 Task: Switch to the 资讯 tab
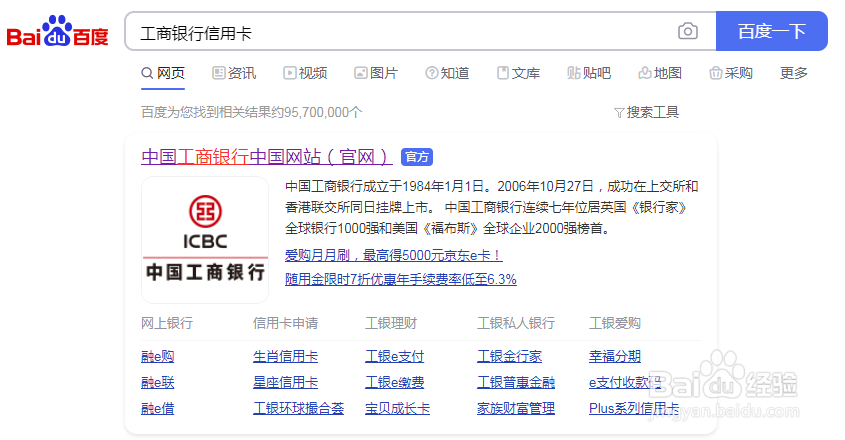(x=234, y=73)
